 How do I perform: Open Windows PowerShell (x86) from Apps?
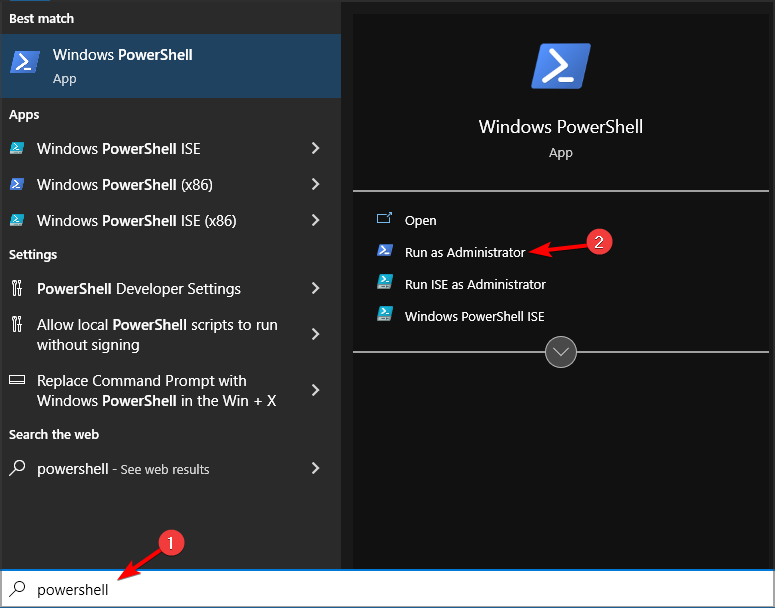coord(171,184)
